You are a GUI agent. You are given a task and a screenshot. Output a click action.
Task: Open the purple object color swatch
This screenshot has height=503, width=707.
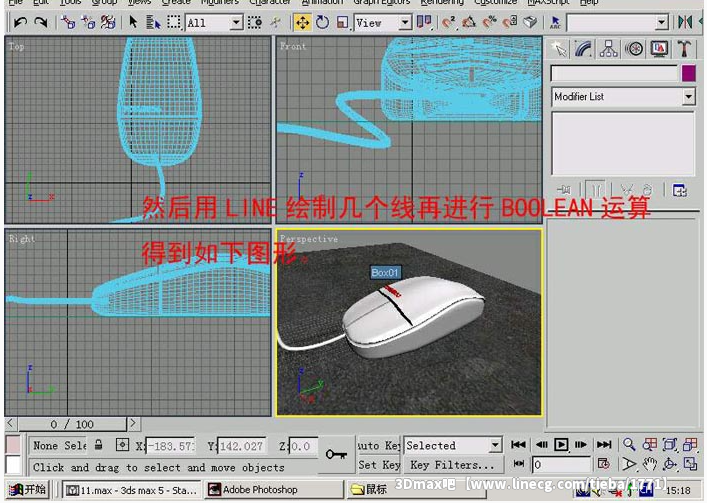tap(689, 73)
